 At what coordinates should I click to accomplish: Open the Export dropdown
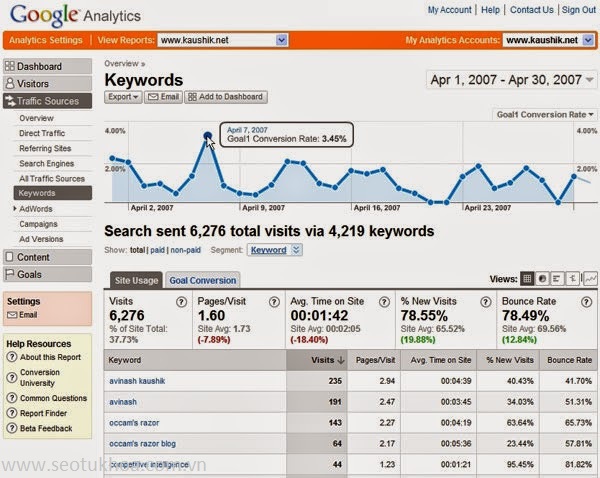(x=122, y=97)
